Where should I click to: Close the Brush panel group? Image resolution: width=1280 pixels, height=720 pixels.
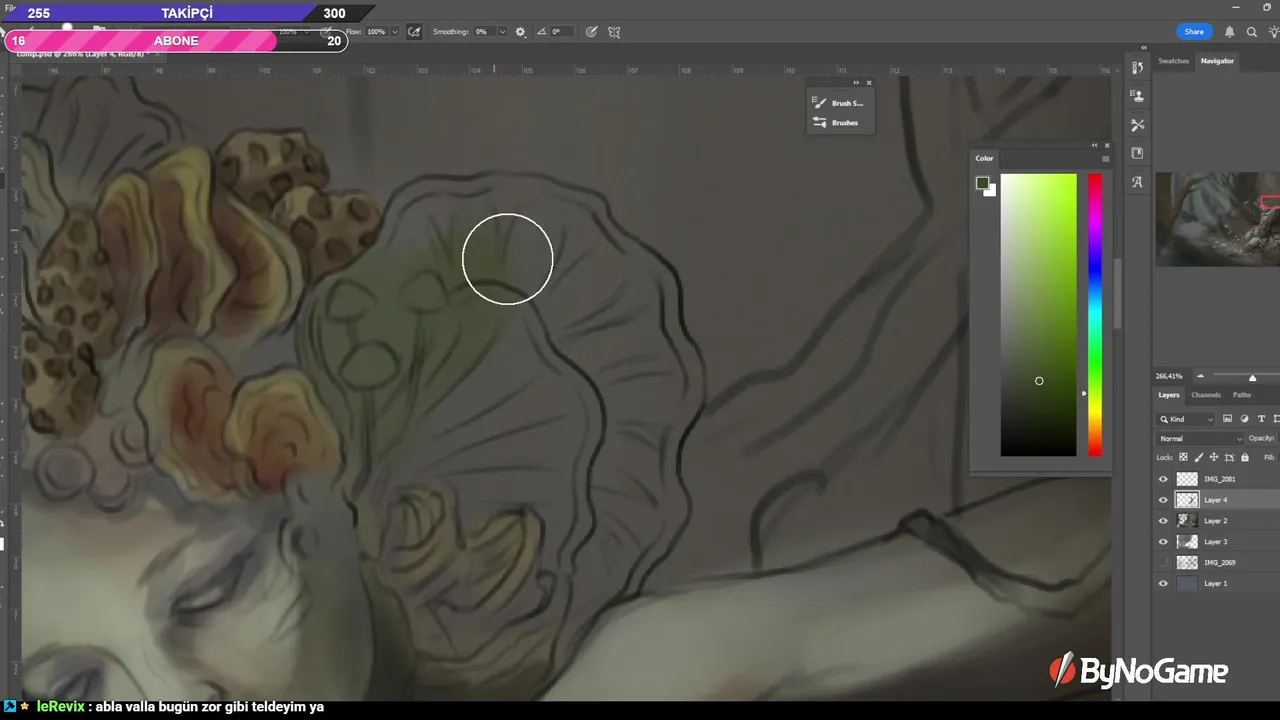(869, 83)
